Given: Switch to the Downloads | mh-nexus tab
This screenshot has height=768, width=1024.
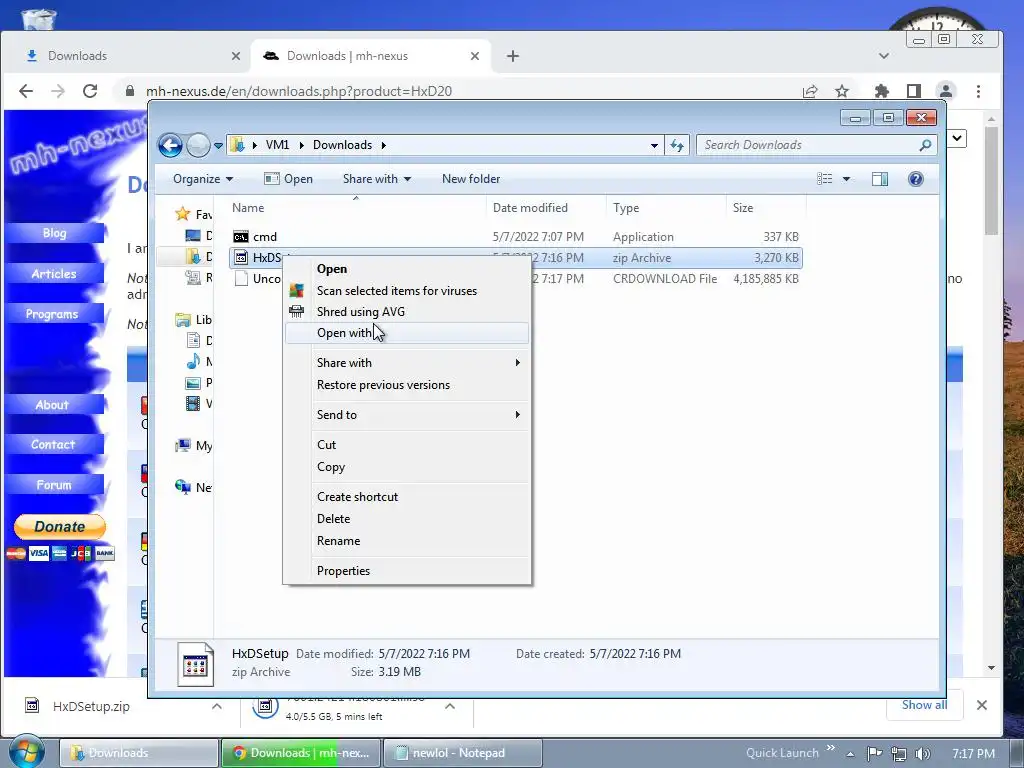Looking at the screenshot, I should click(x=368, y=56).
